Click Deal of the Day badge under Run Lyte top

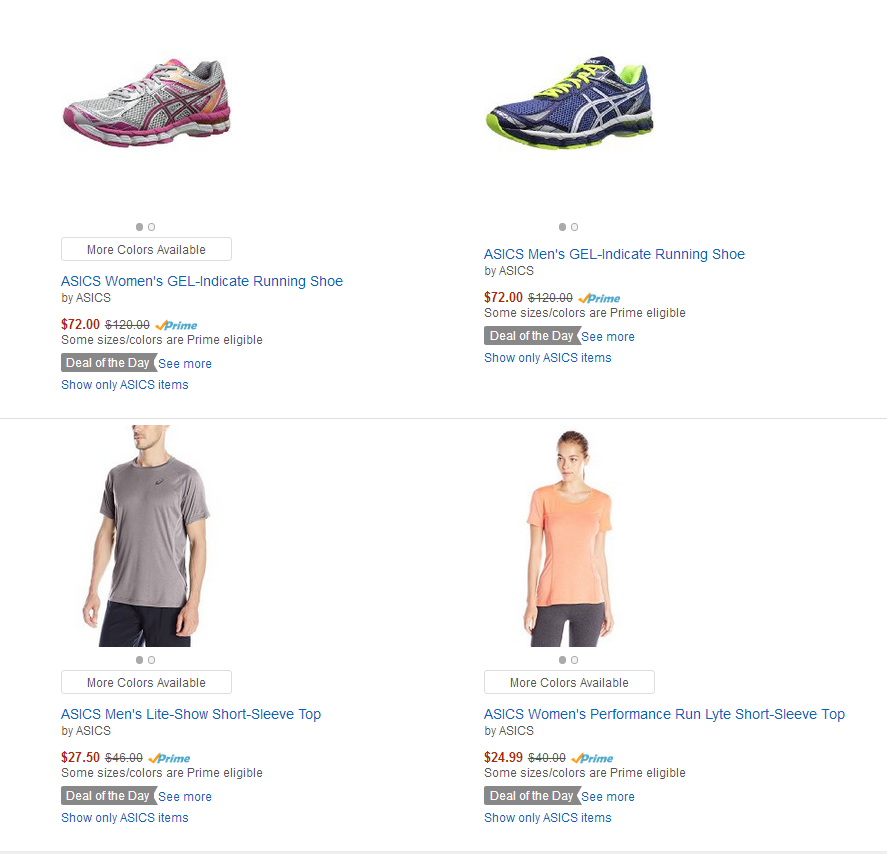pos(532,796)
